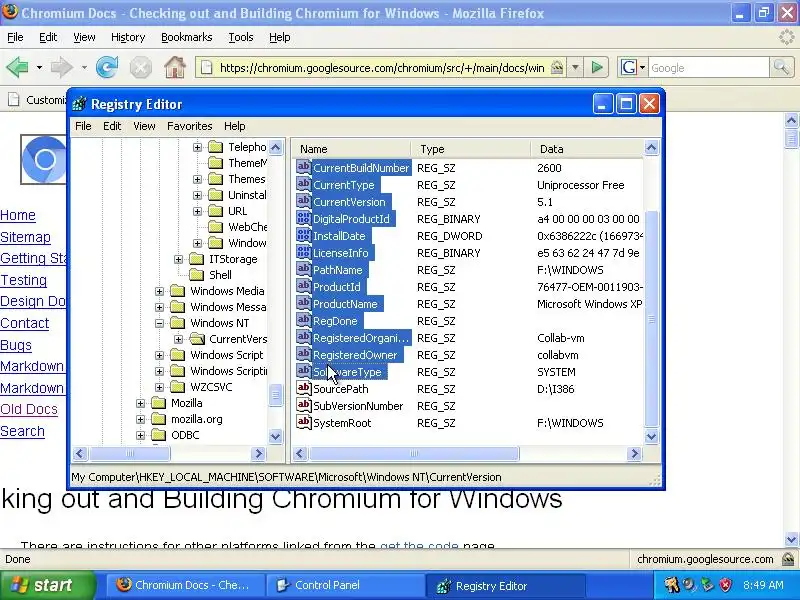Switch to Control Panel taskbar button

(x=345, y=585)
